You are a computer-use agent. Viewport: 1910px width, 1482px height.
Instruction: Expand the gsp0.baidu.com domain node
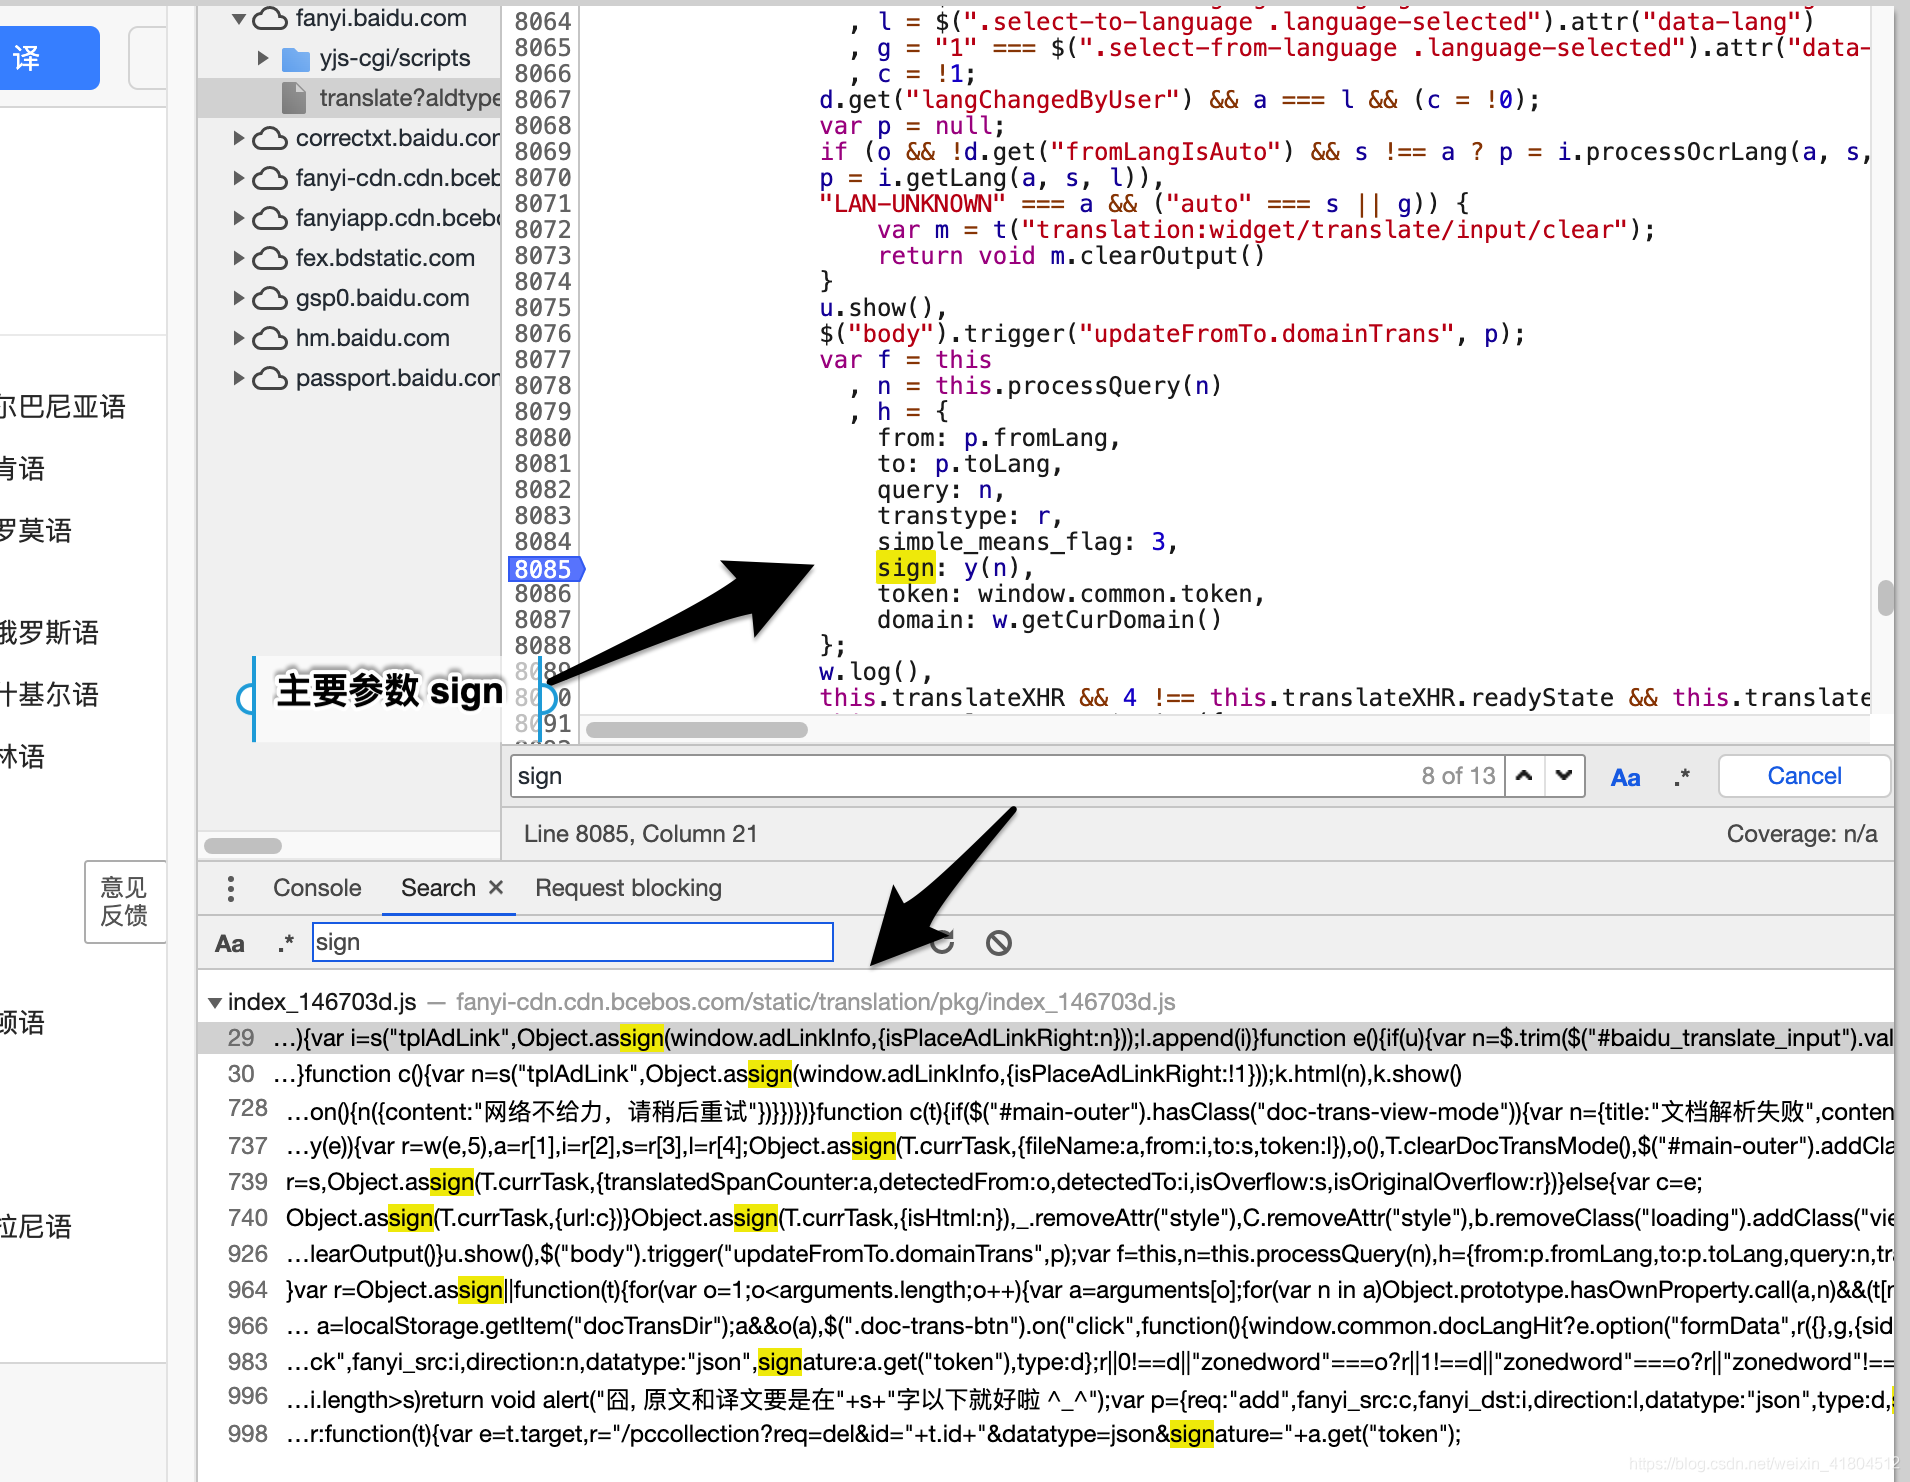[238, 298]
